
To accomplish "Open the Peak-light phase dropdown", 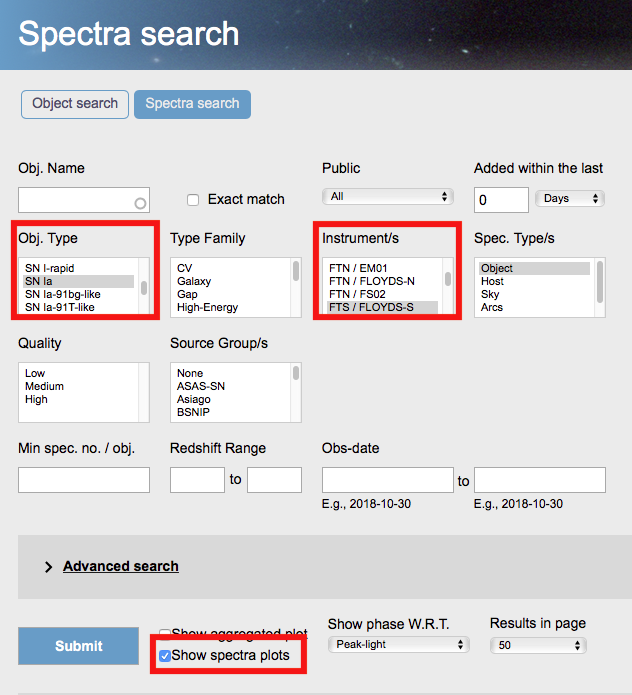I will pos(398,644).
